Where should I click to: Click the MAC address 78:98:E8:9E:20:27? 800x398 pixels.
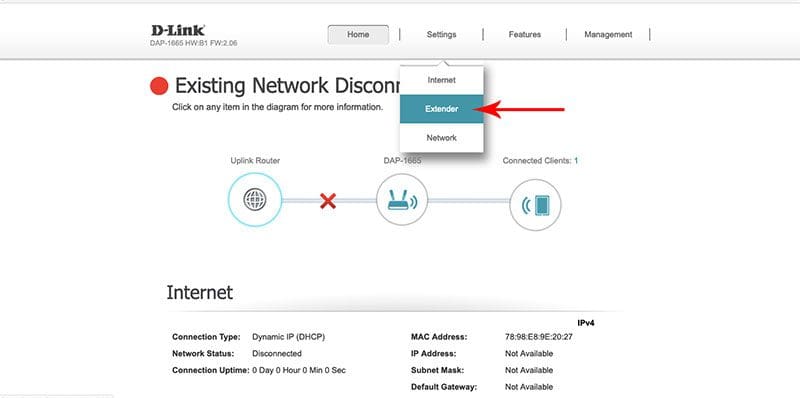point(539,337)
